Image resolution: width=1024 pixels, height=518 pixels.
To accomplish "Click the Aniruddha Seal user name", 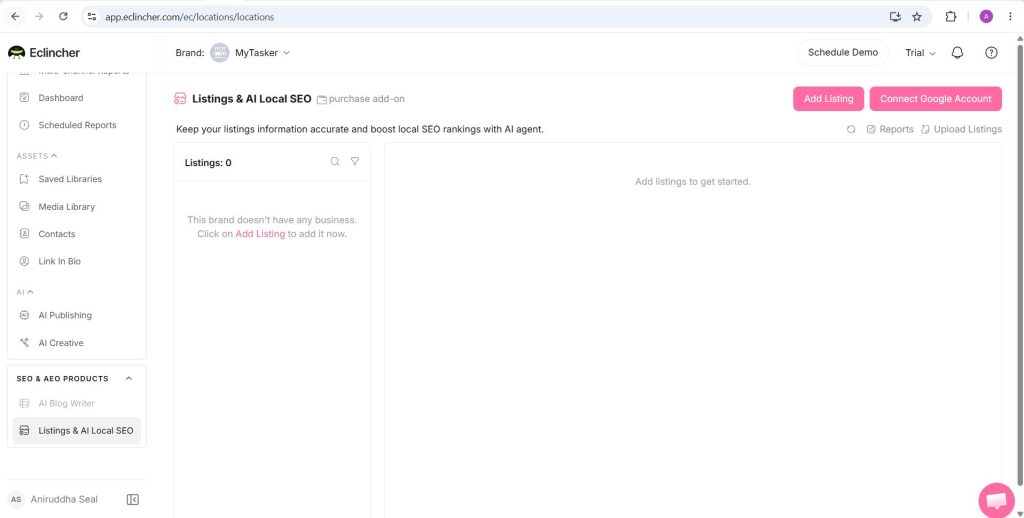I will click(x=64, y=500).
